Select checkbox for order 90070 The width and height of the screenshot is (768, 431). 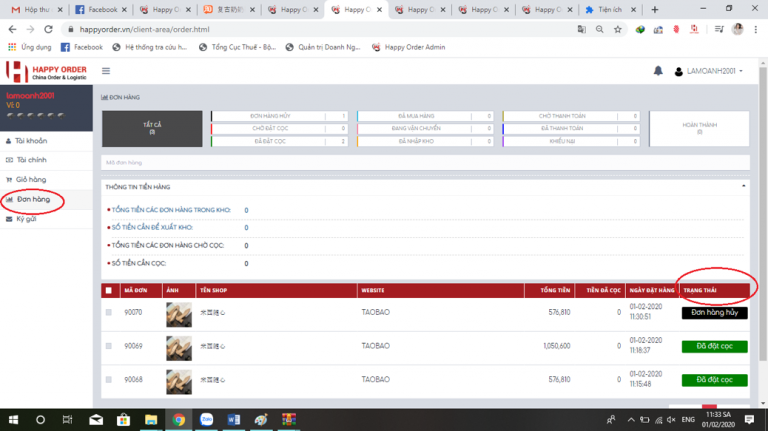pos(108,313)
